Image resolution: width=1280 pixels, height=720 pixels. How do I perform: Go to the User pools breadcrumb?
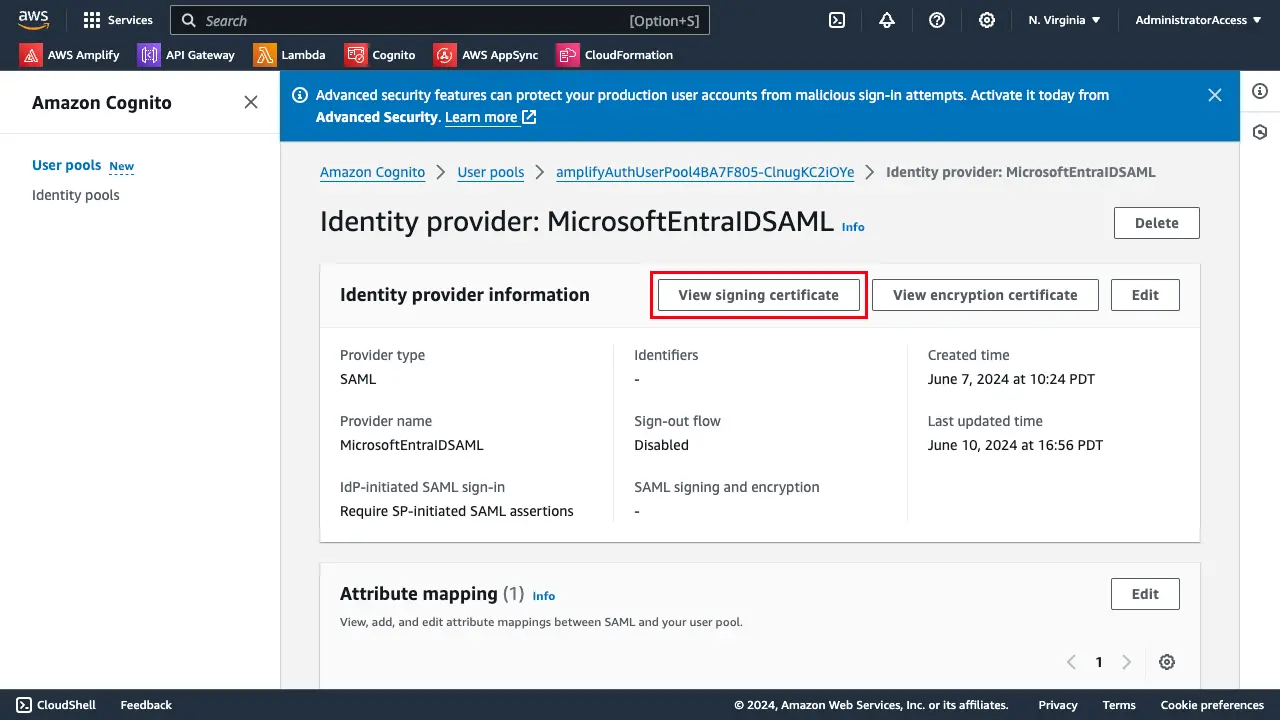[x=491, y=172]
